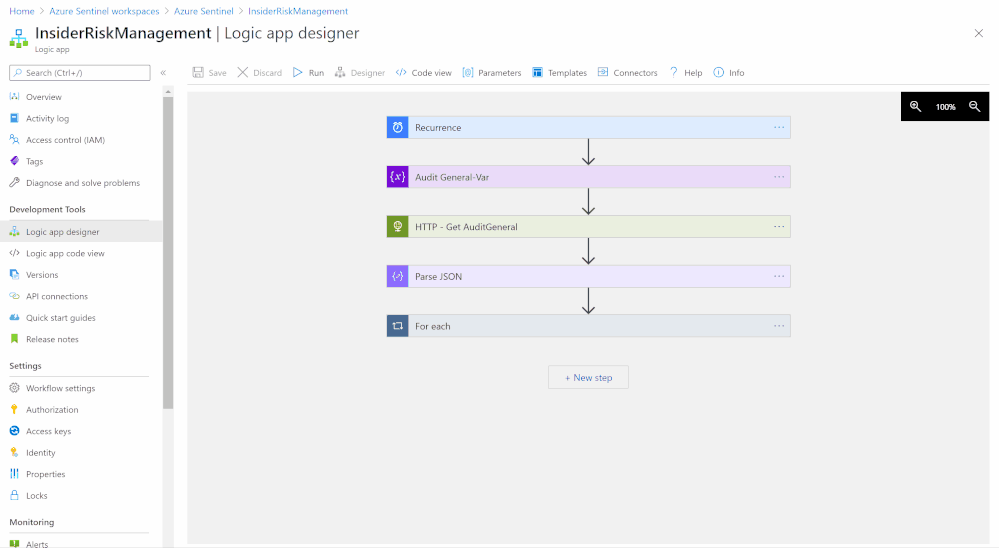Expand the HTTP - Get AuditGeneral card
999x548 pixels.
pyautogui.click(x=589, y=227)
